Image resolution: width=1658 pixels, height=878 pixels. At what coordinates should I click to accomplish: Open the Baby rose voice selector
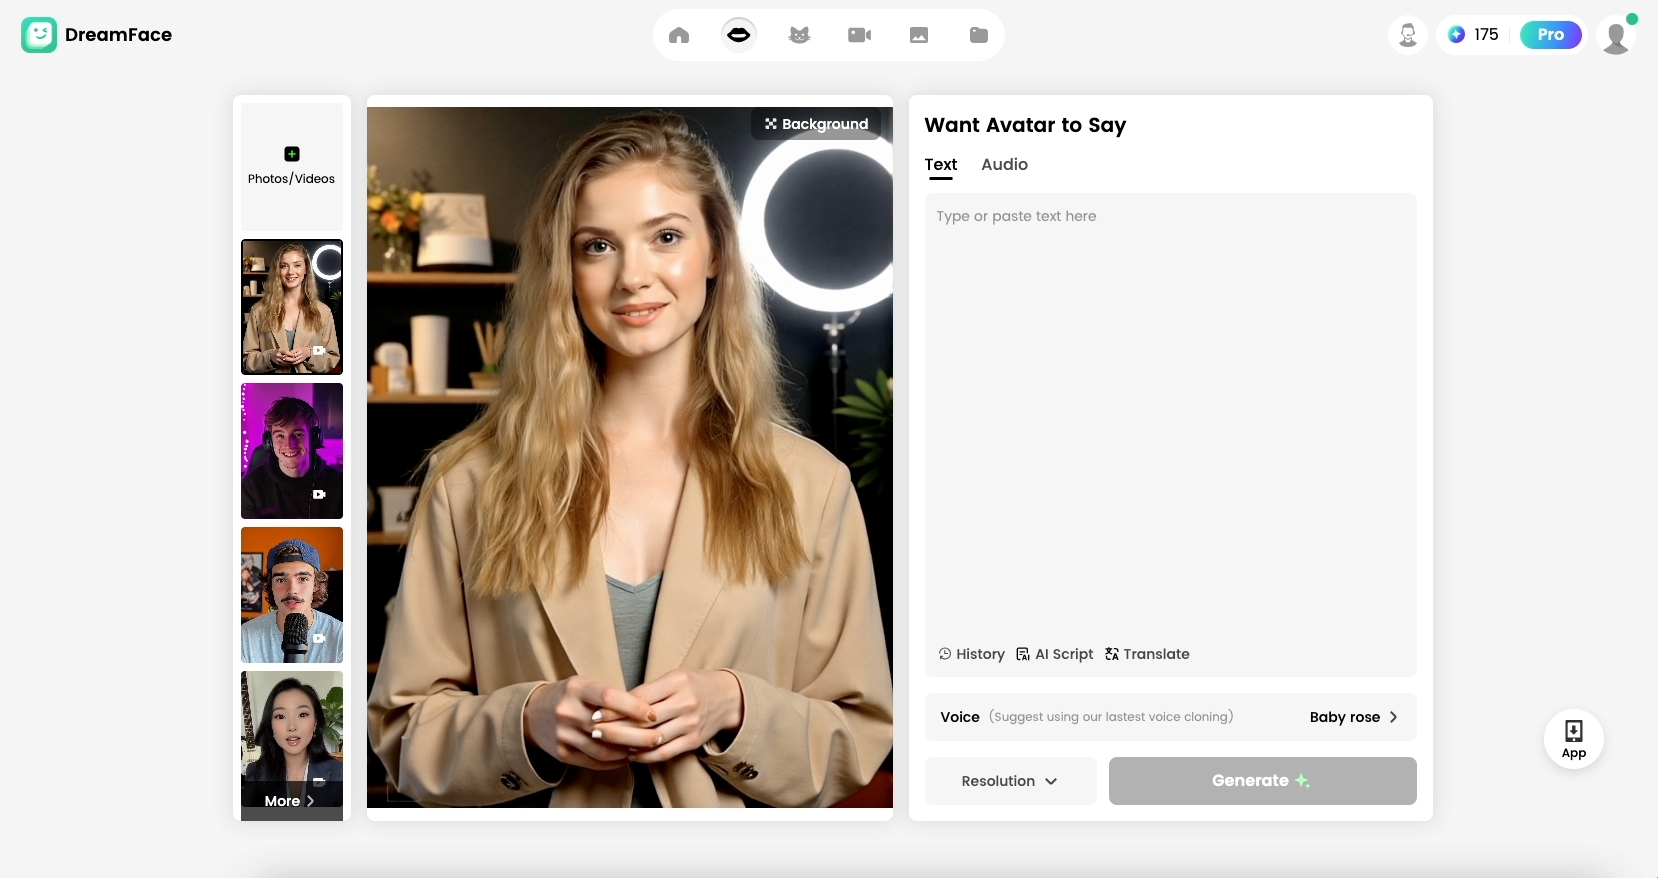1353,717
